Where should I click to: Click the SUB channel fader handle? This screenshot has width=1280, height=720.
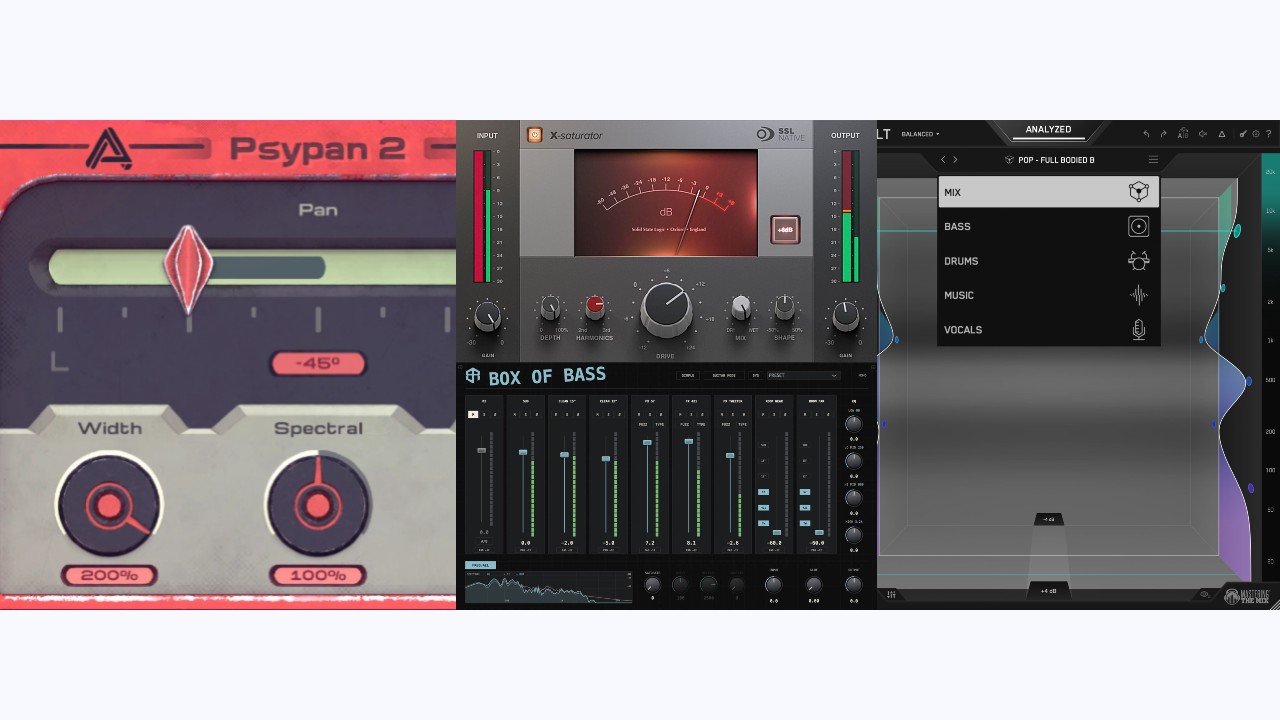click(523, 452)
